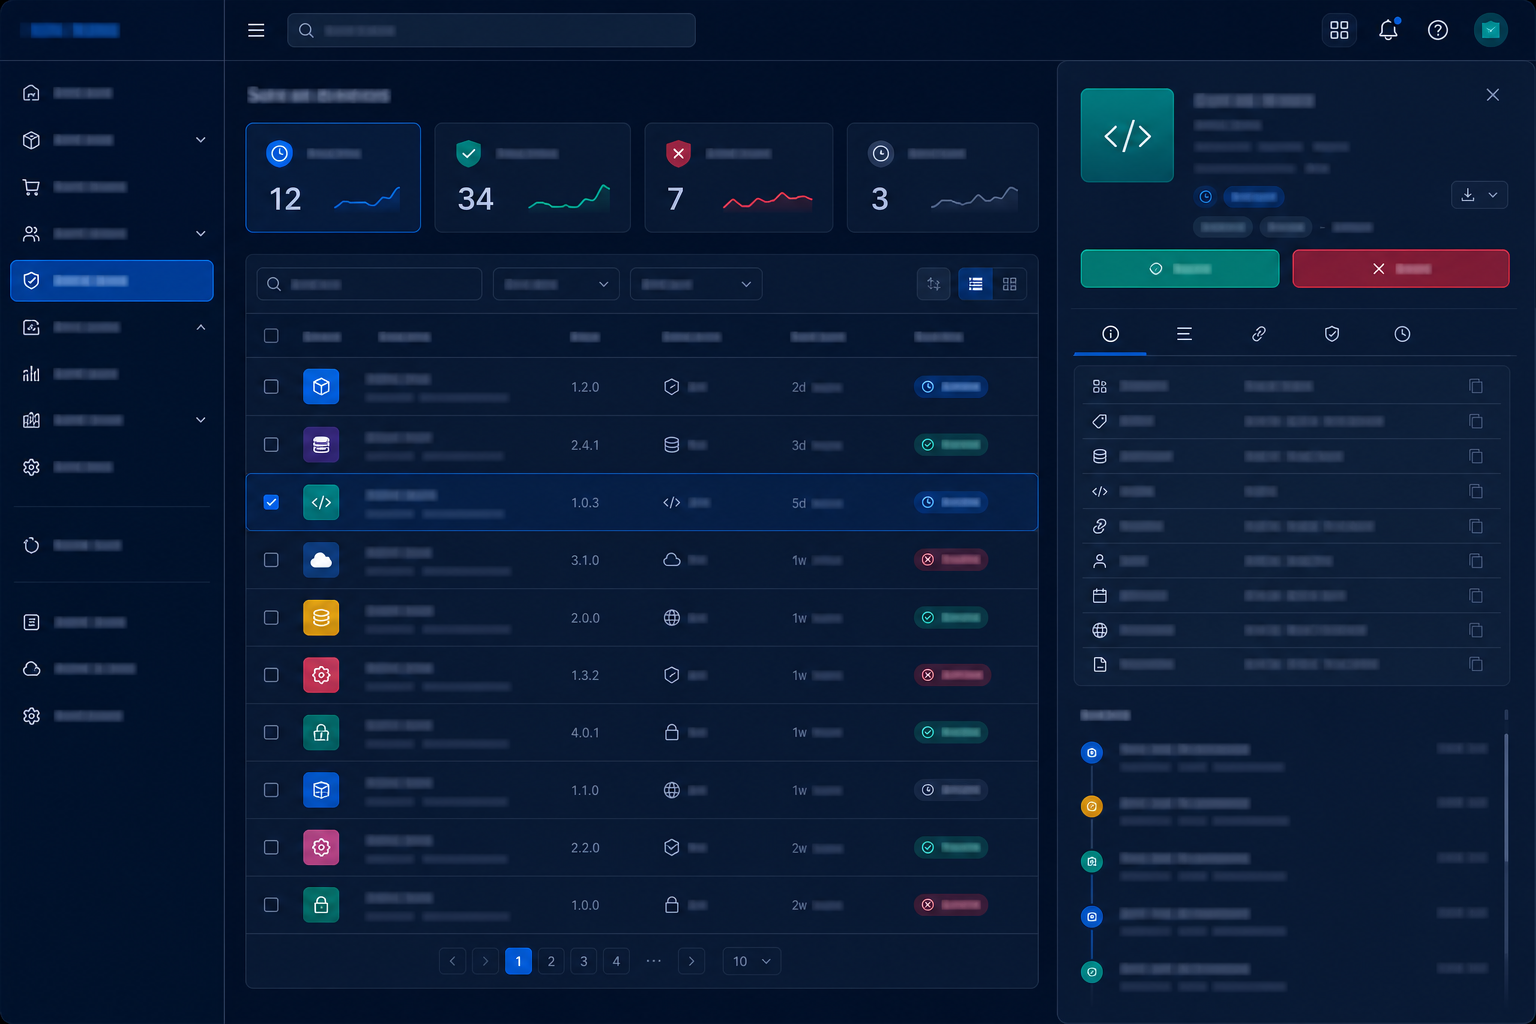Go to the home icon in the sidebar

(31, 93)
